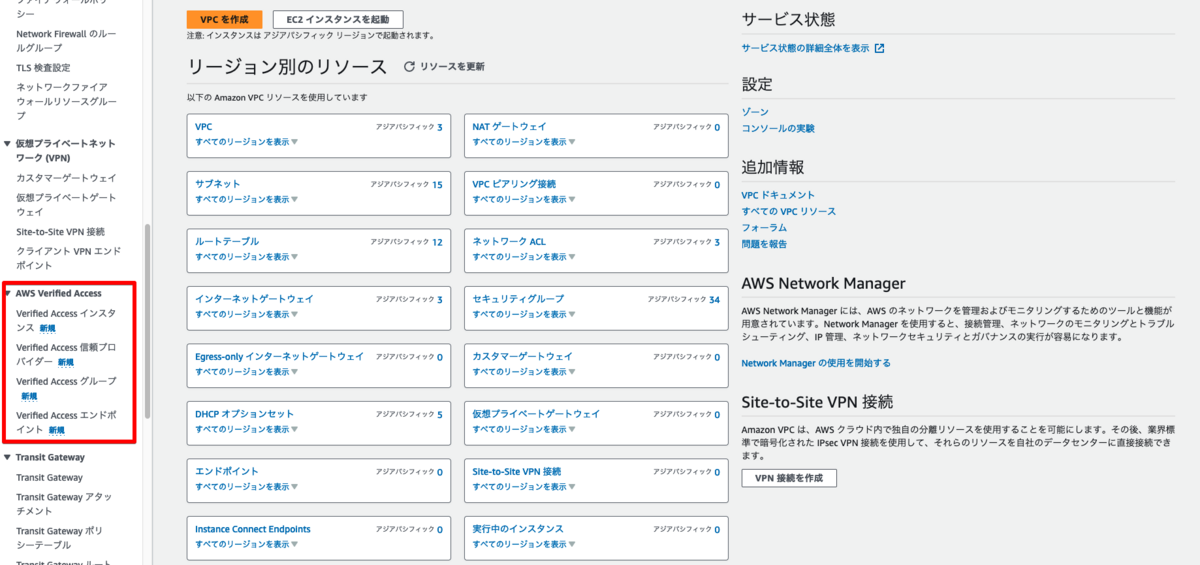The height and width of the screenshot is (565, 1200).
Task: Click the サブネット count 15
Action: coord(437,184)
